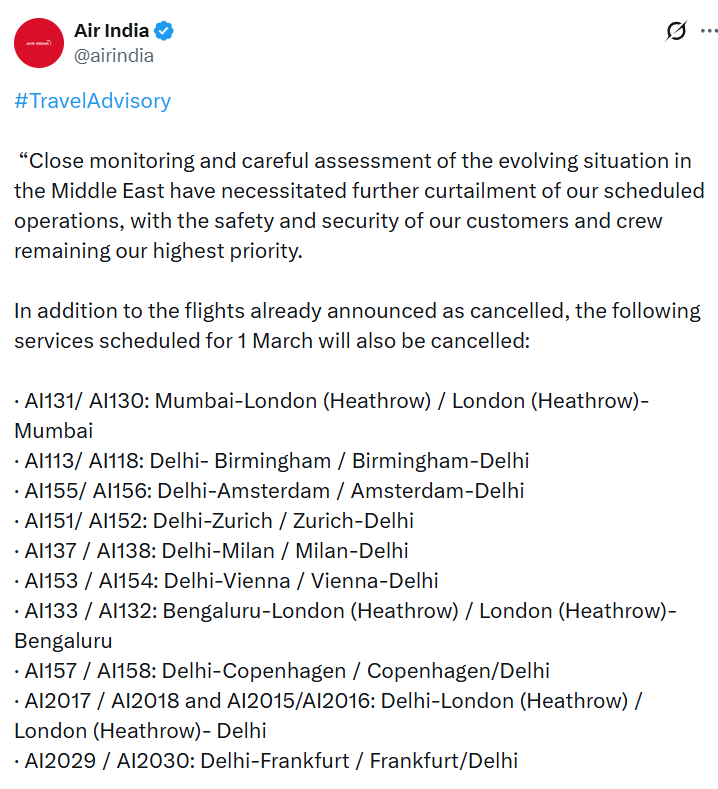Click the Air India profile avatar
Image resolution: width=718 pixels, height=789 pixels.
pyautogui.click(x=39, y=43)
